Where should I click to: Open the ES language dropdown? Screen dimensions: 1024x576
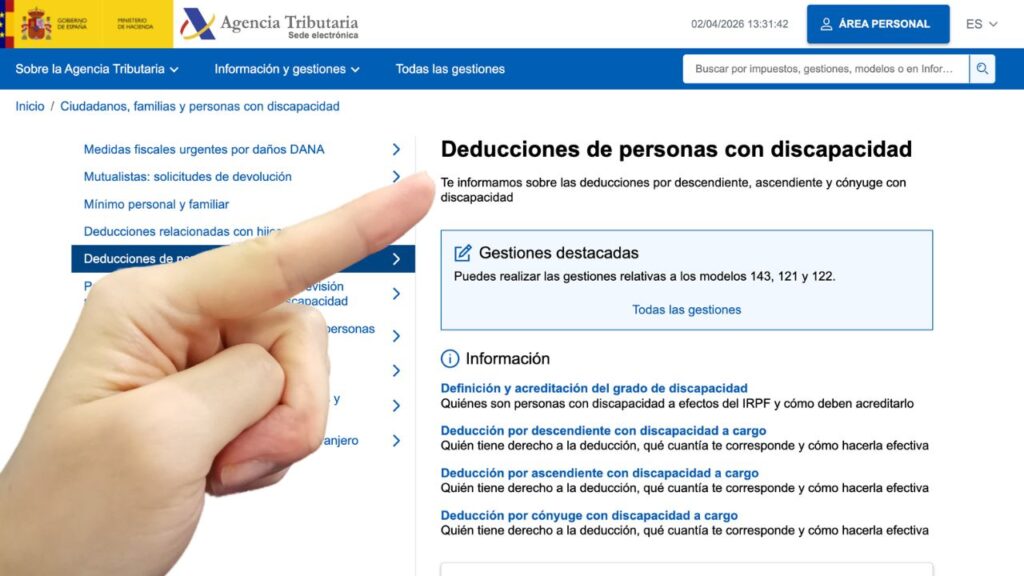click(x=981, y=24)
